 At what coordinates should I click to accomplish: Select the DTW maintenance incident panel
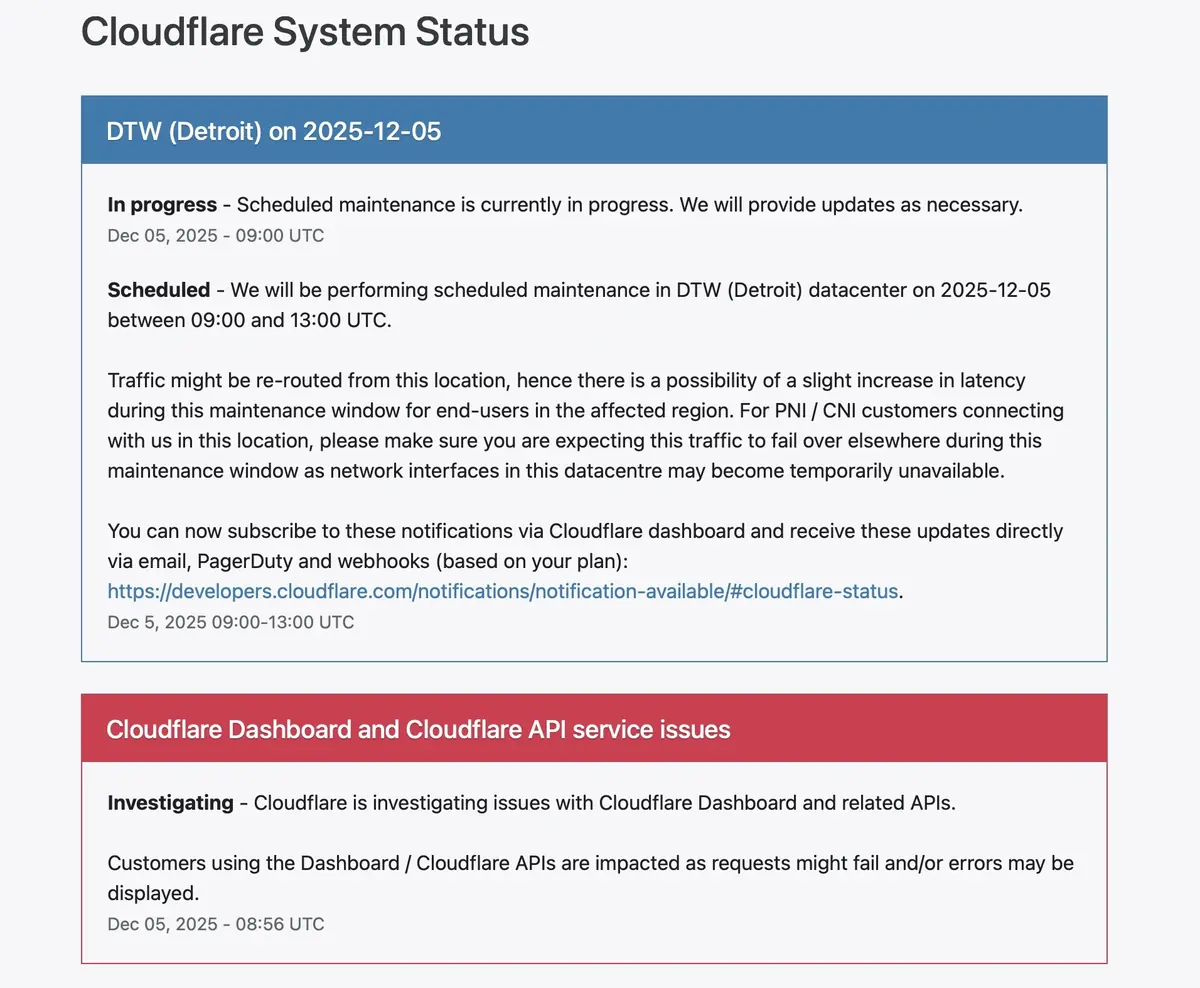594,378
